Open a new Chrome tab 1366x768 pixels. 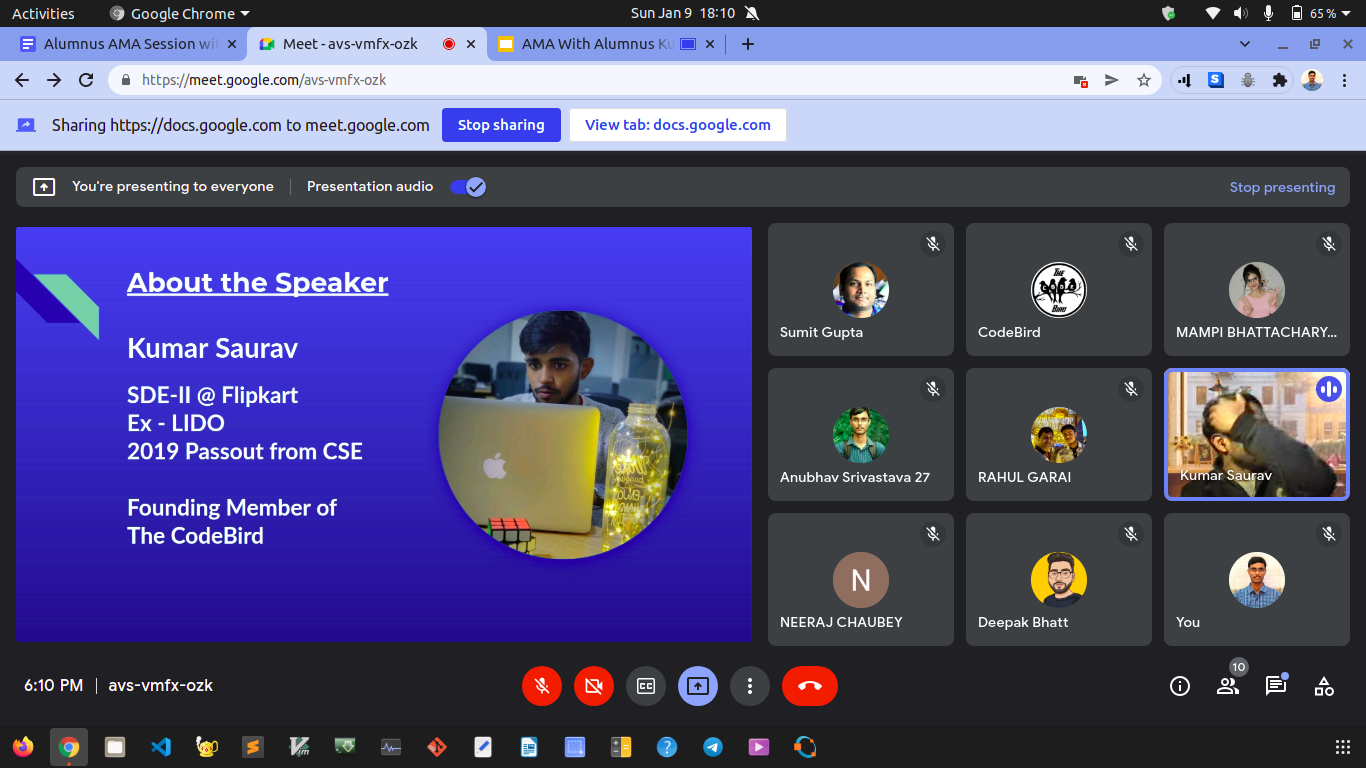coord(747,44)
